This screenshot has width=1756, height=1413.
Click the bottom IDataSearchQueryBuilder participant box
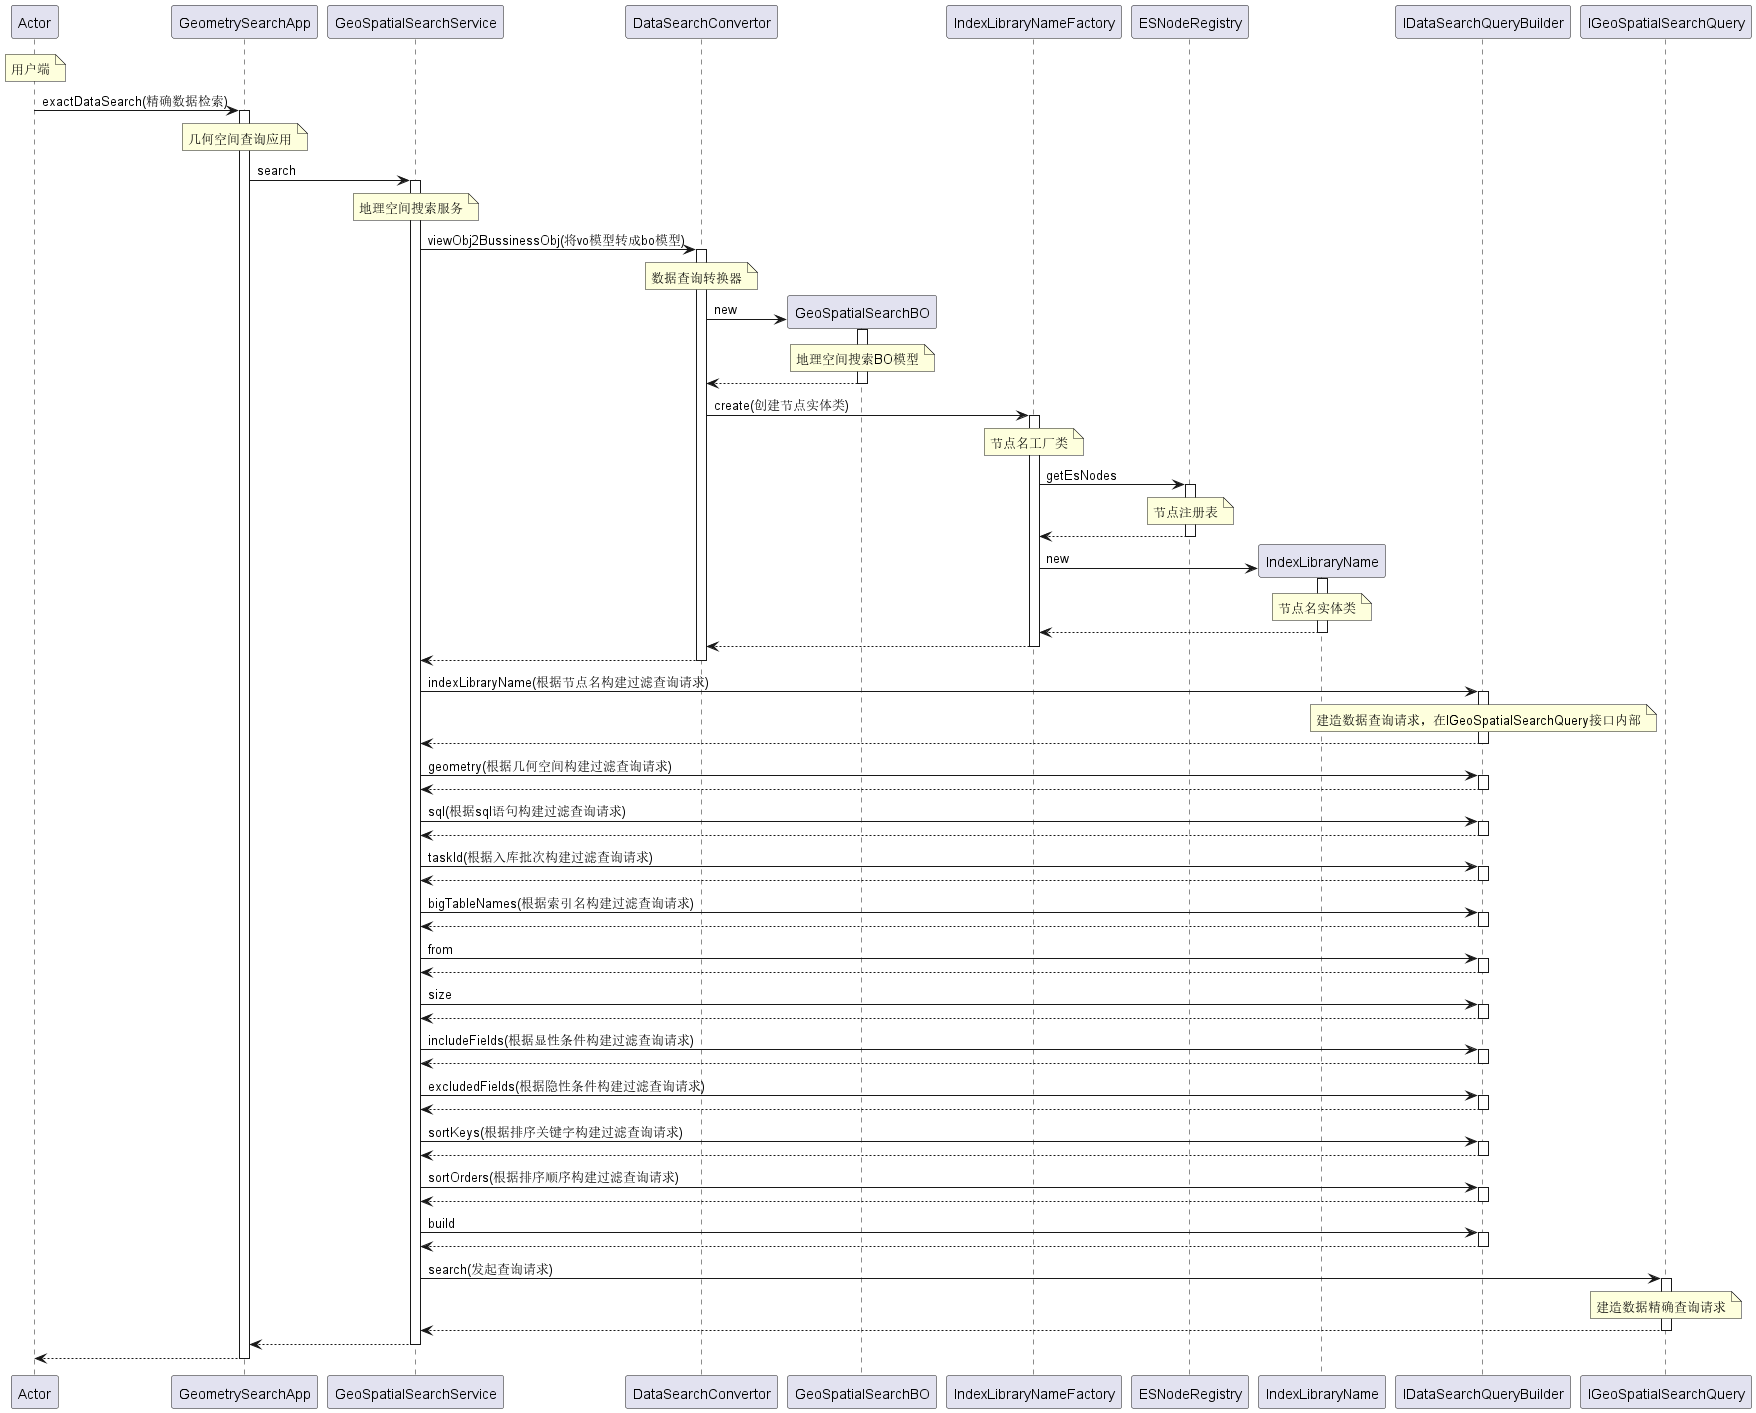click(x=1482, y=1393)
